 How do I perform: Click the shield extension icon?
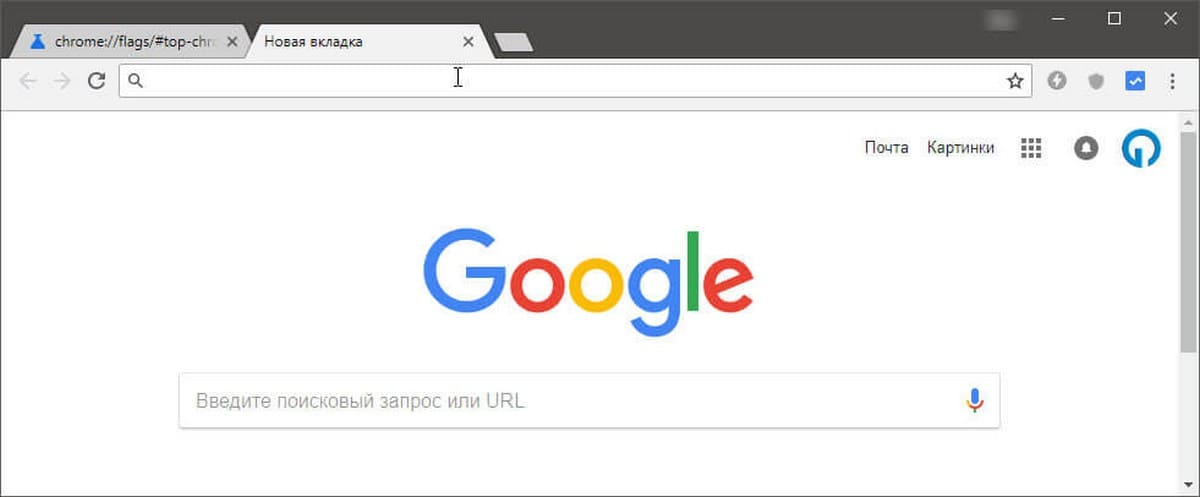[x=1096, y=81]
